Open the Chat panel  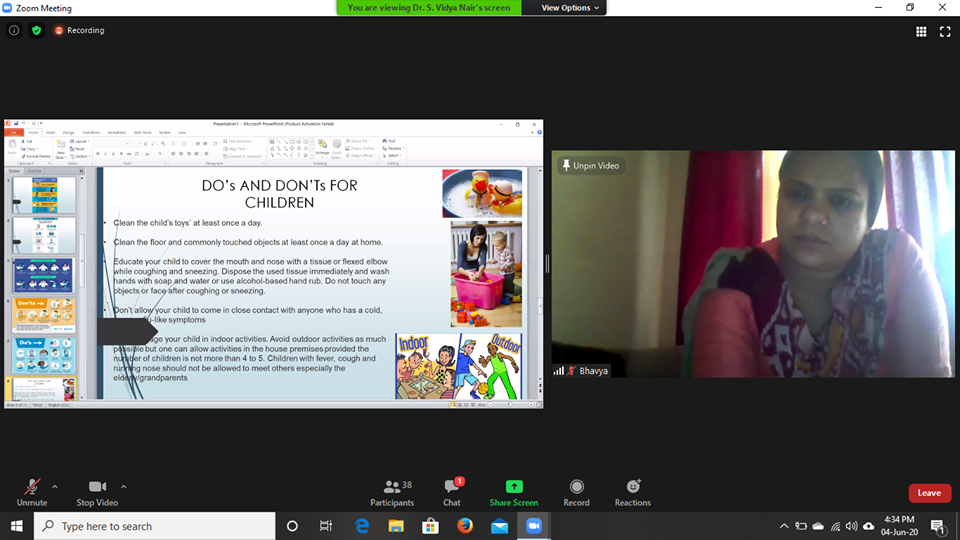(x=452, y=491)
